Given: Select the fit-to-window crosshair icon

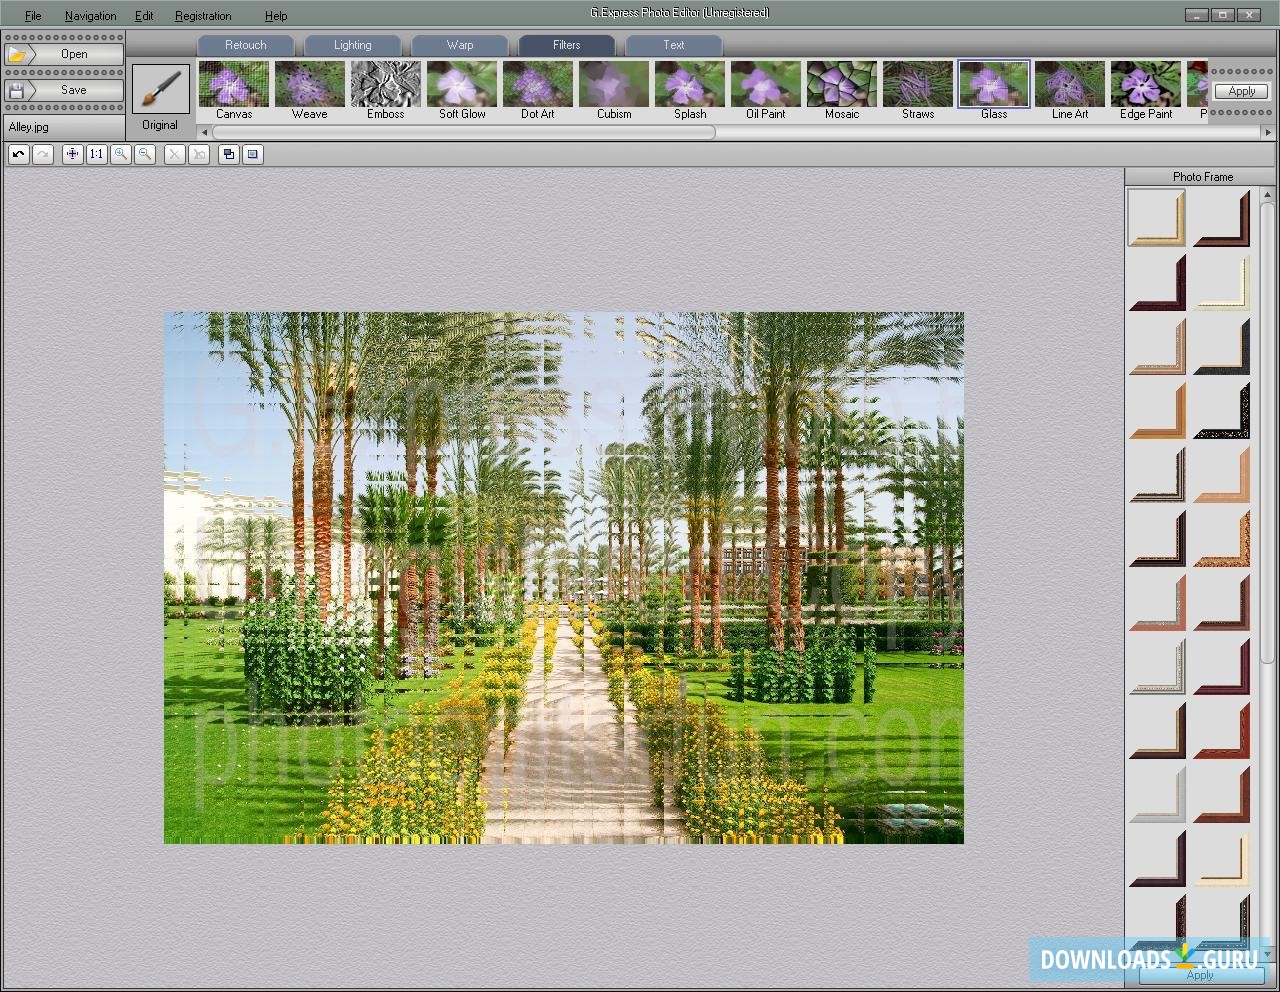Looking at the screenshot, I should click(71, 154).
